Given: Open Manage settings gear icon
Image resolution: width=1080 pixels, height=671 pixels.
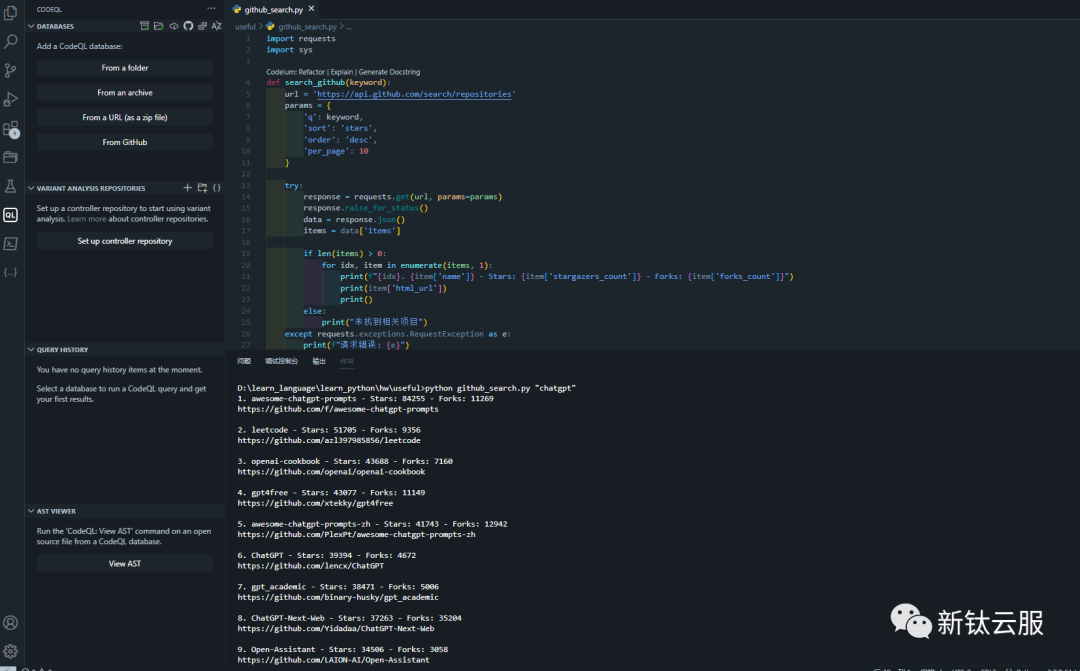Looking at the screenshot, I should point(11,650).
